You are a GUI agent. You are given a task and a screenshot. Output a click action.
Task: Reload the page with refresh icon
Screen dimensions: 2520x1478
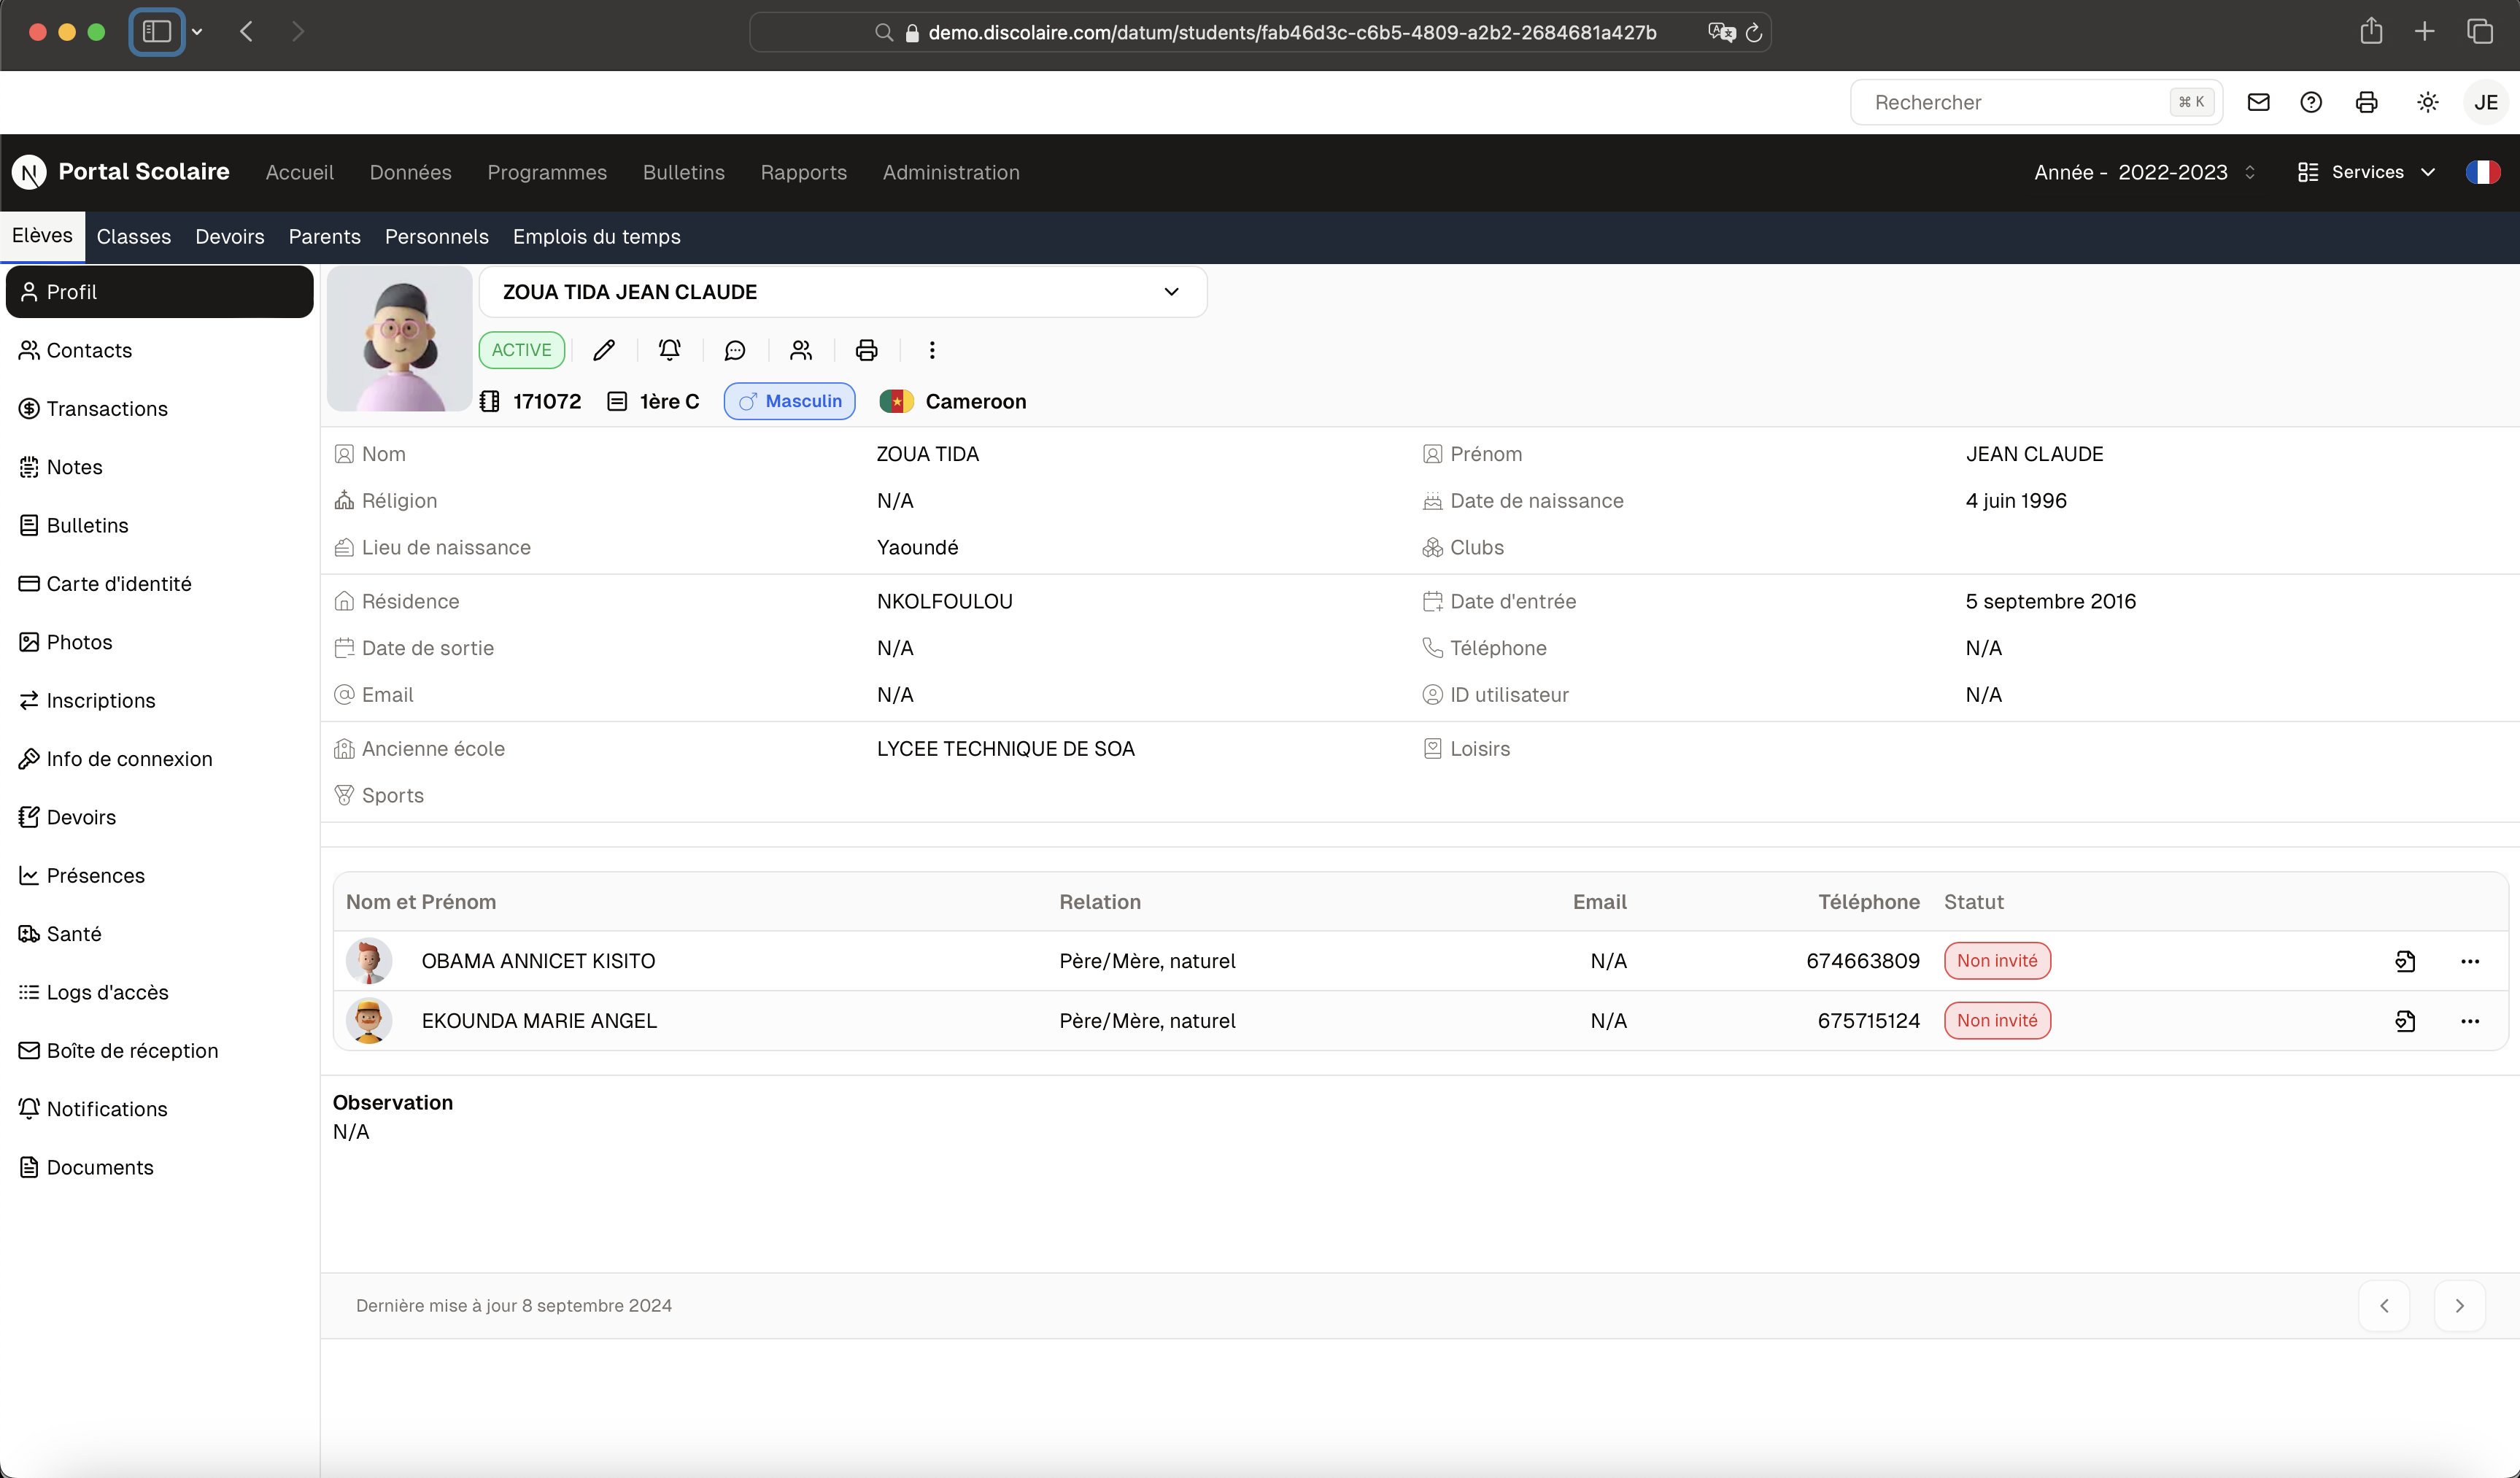(x=1754, y=33)
